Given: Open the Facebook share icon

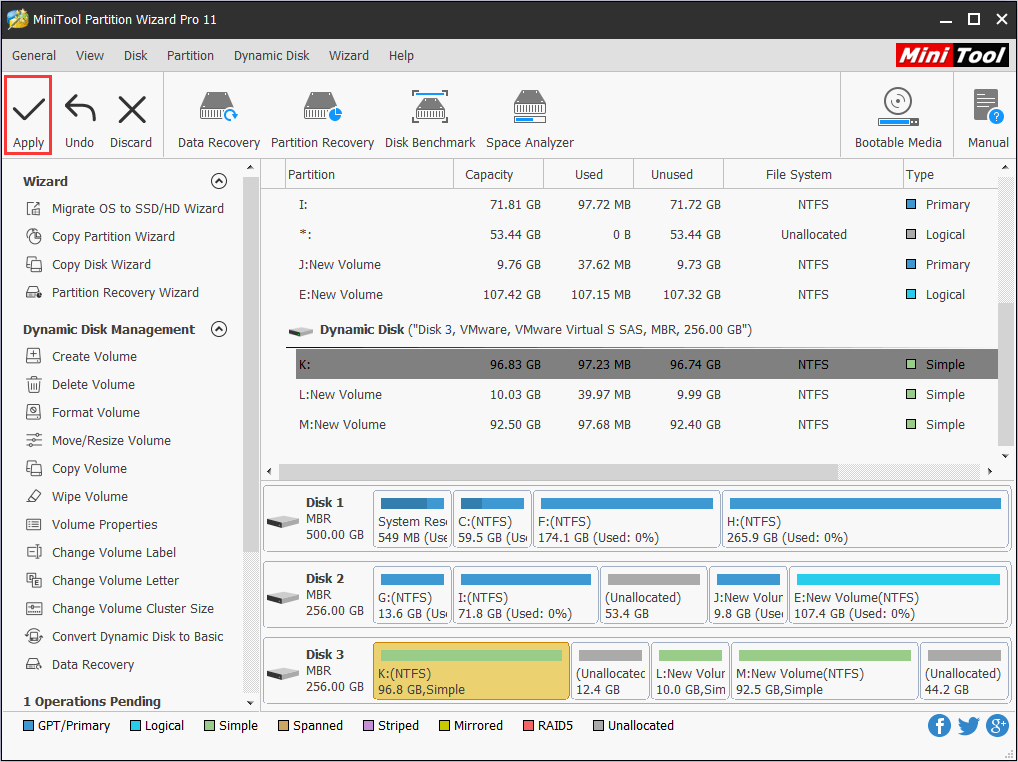Looking at the screenshot, I should [939, 726].
